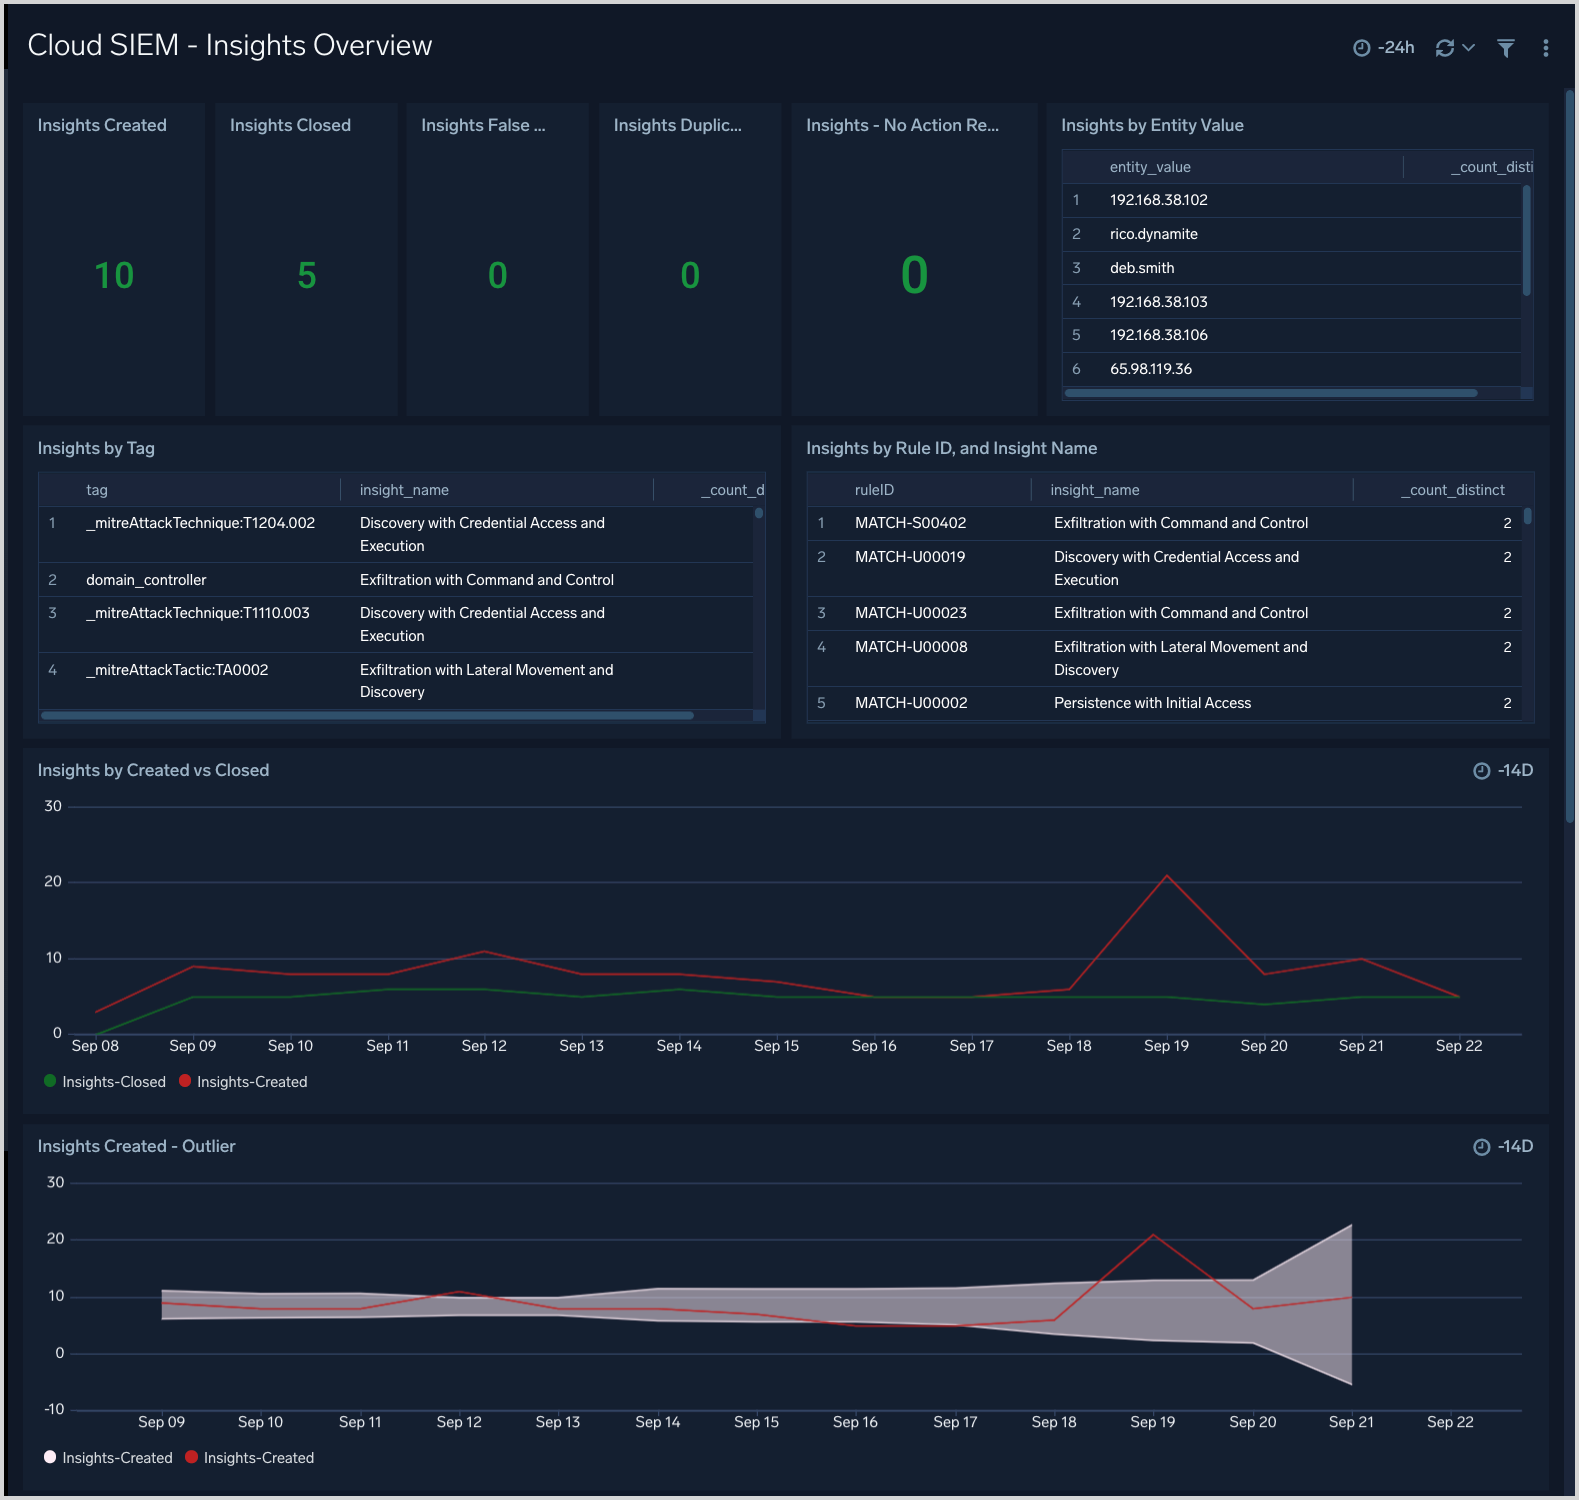The height and width of the screenshot is (1500, 1579).
Task: Click clock icon on Insights Created Outlier panel
Action: pos(1481,1147)
